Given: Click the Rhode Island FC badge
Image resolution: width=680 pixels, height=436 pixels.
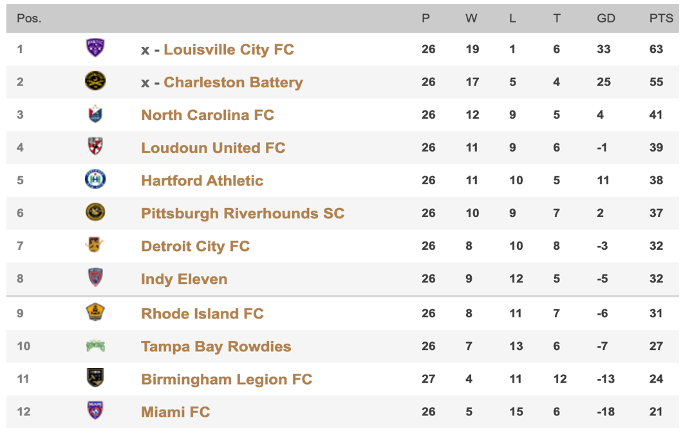Looking at the screenshot, I should coord(95,312).
